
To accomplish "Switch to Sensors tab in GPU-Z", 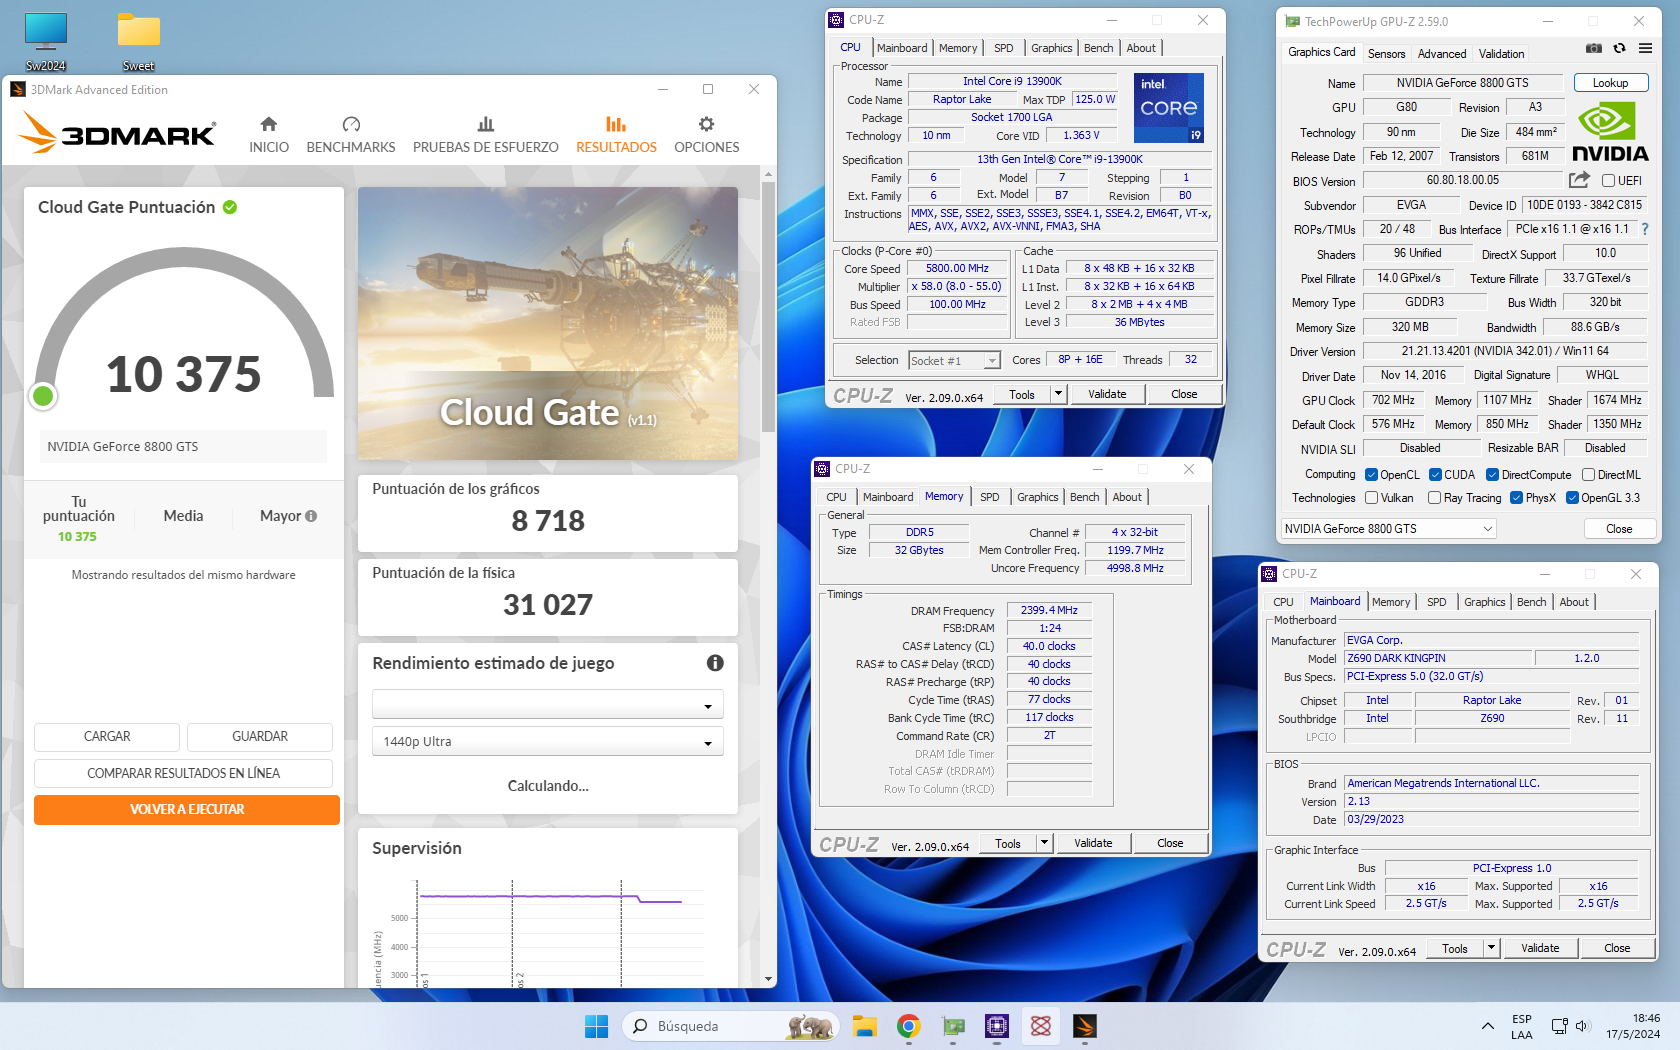I will (1386, 54).
